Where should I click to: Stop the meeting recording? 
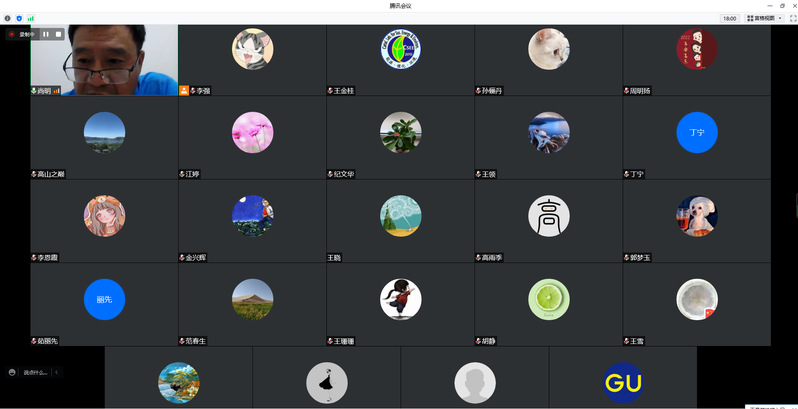point(59,34)
